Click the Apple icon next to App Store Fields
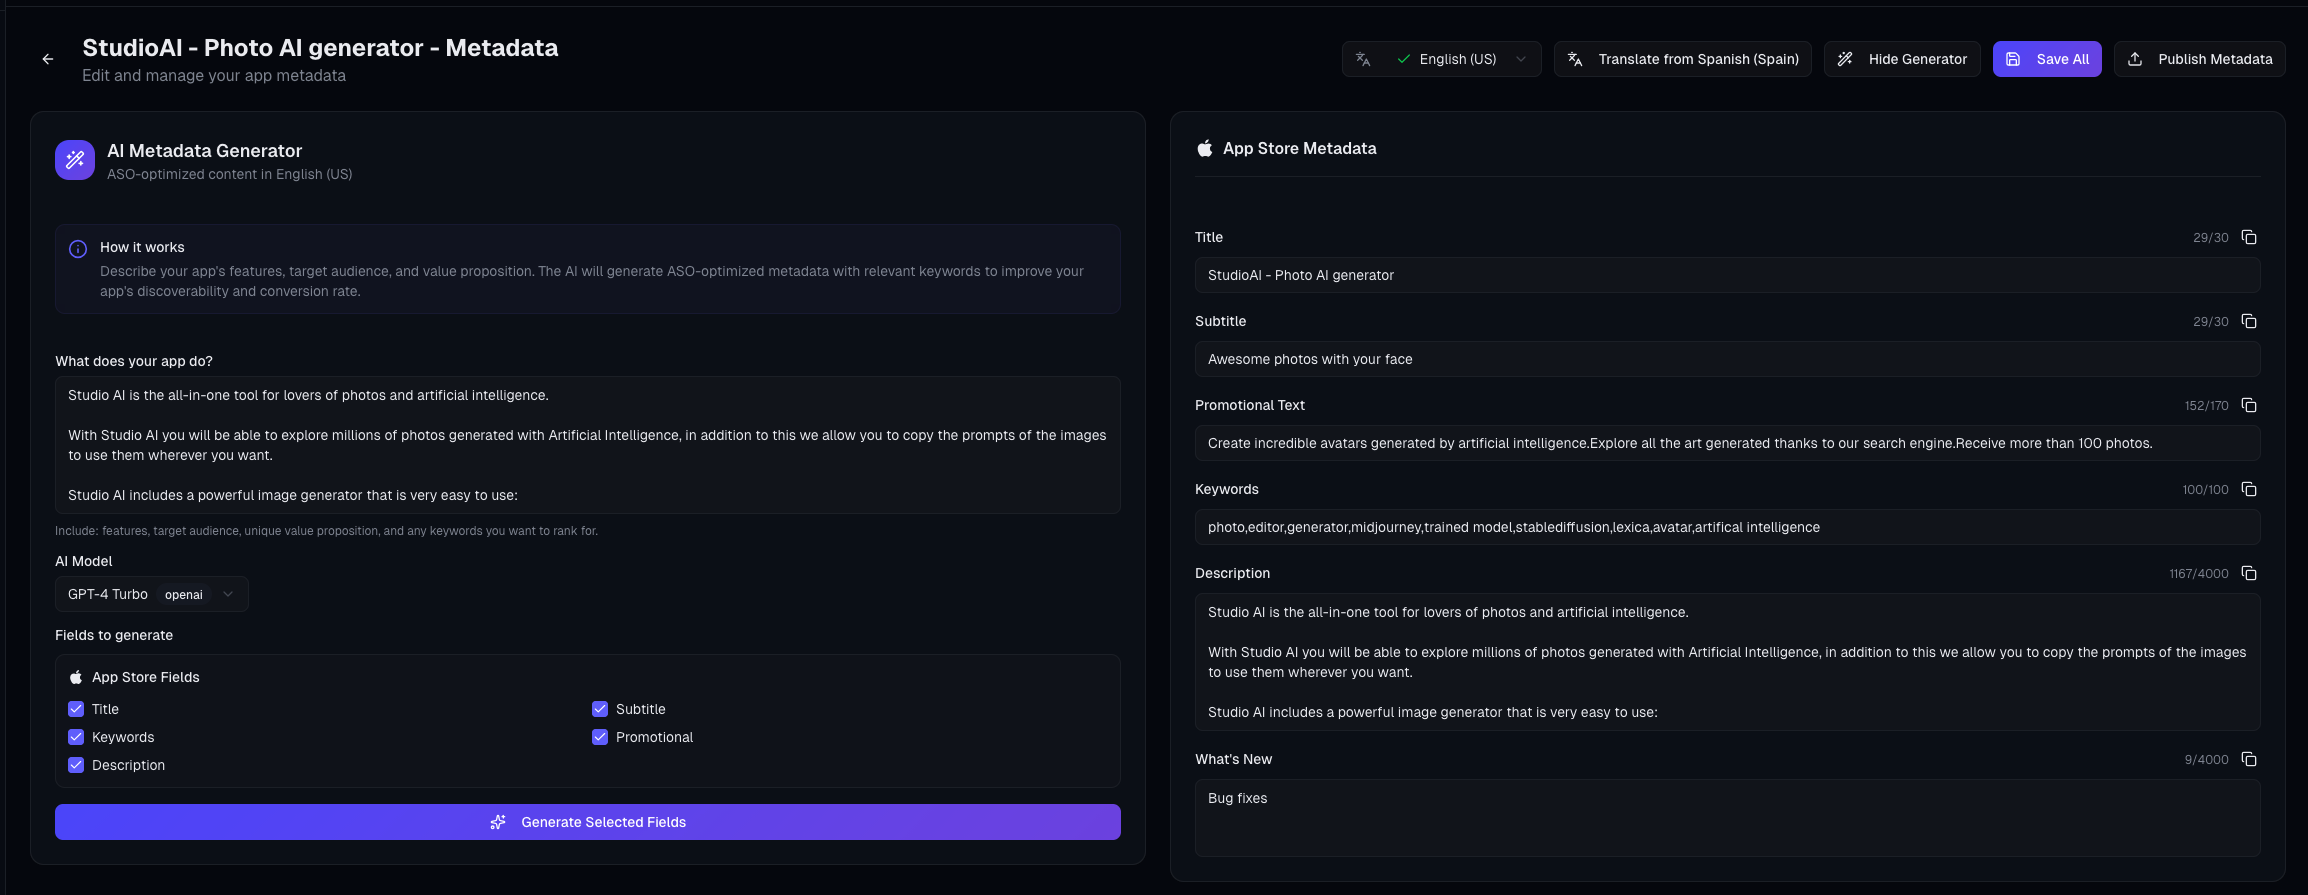Viewport: 2308px width, 895px height. point(76,677)
